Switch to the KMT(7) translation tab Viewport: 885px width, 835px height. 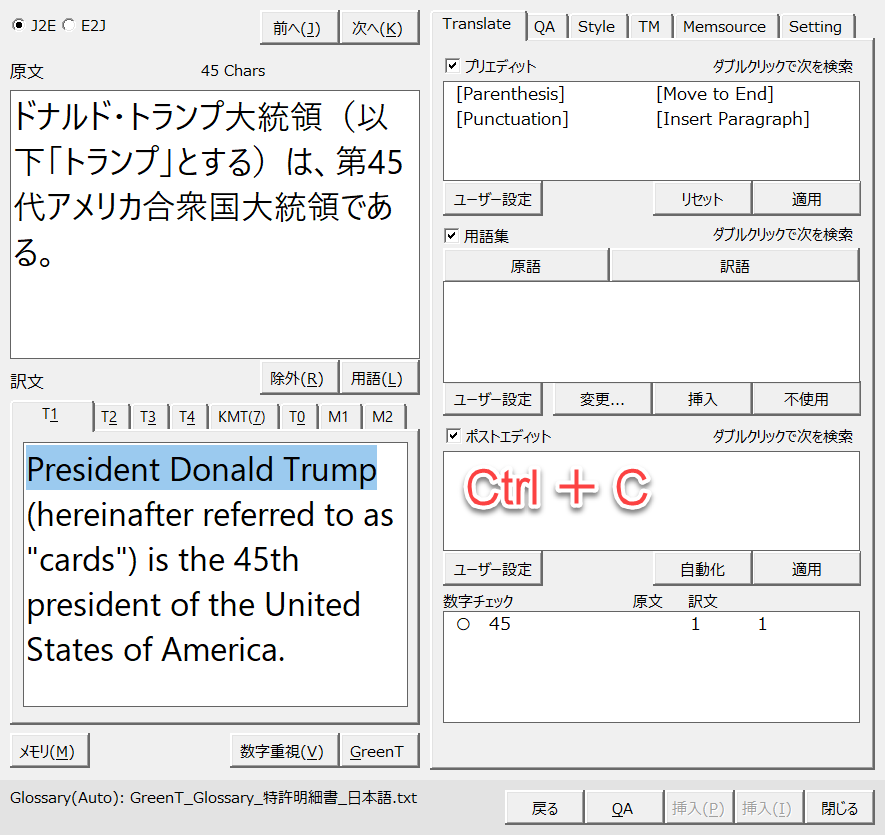[x=241, y=416]
